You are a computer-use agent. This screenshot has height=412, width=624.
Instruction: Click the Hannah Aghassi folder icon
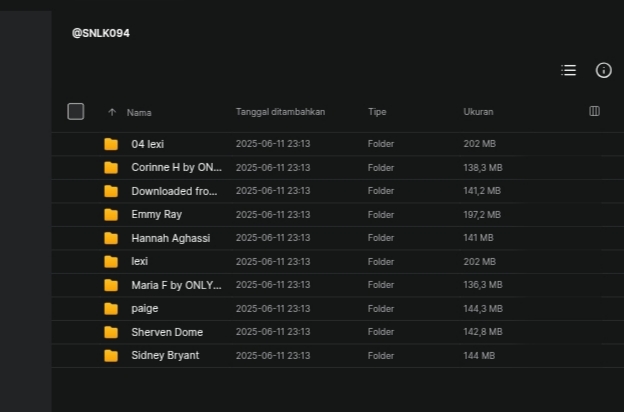[x=111, y=238]
